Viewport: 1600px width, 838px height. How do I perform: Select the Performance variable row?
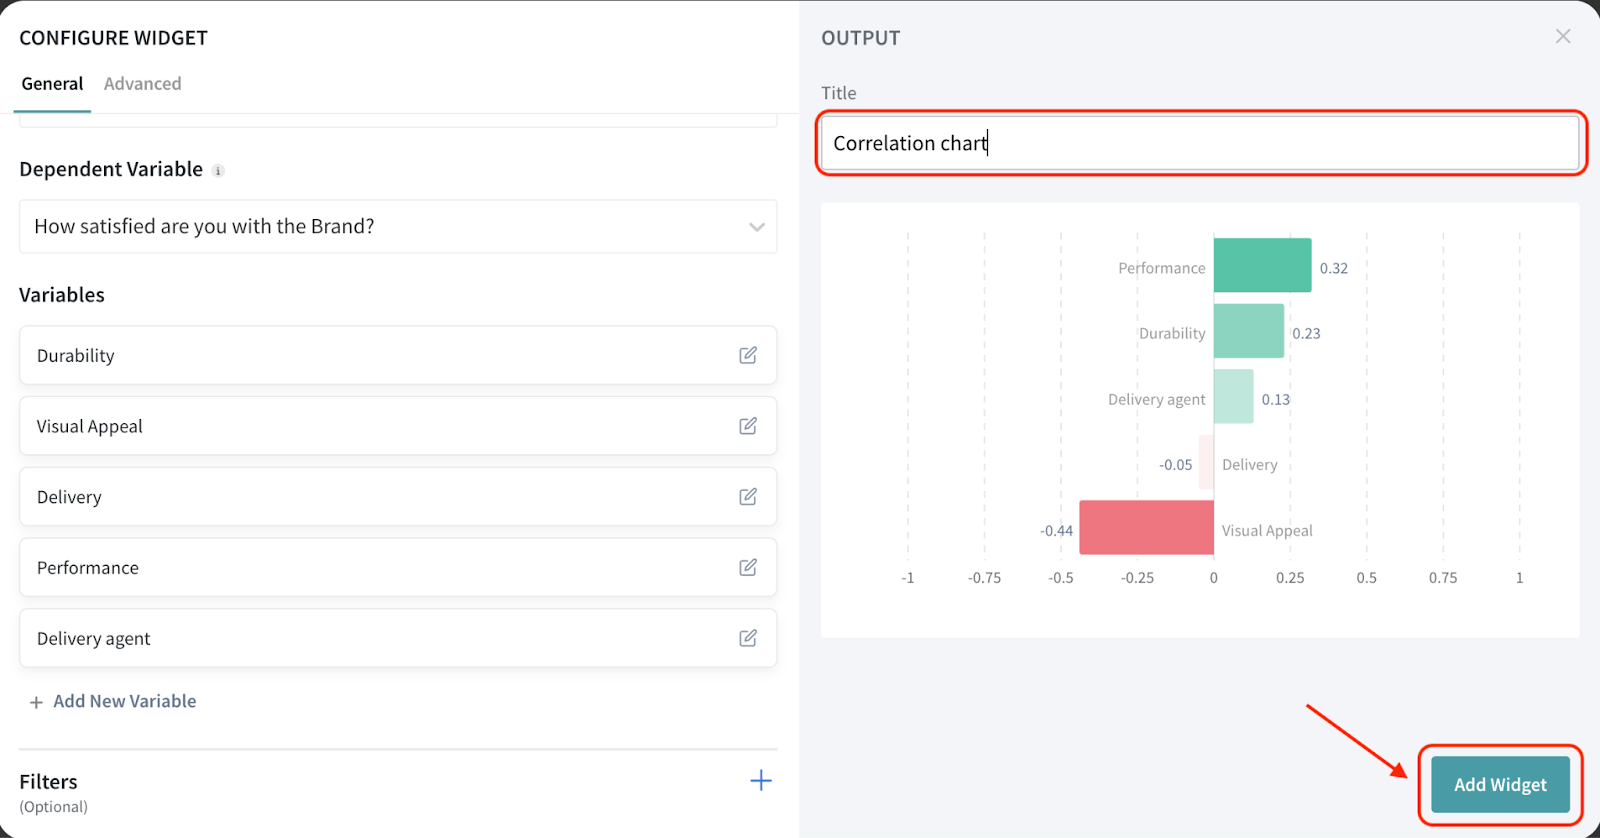coord(380,568)
